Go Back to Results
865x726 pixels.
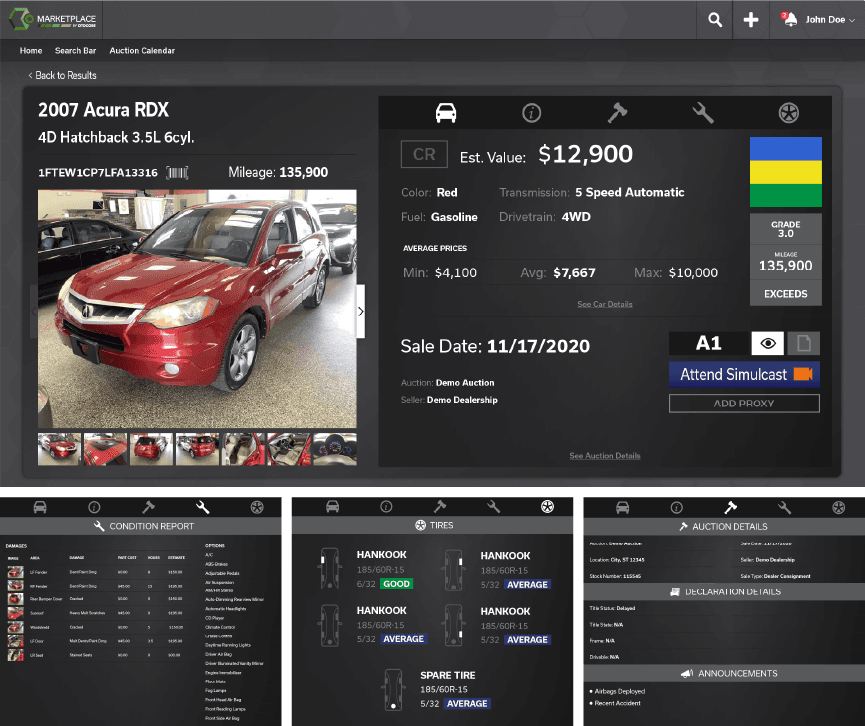(62, 75)
